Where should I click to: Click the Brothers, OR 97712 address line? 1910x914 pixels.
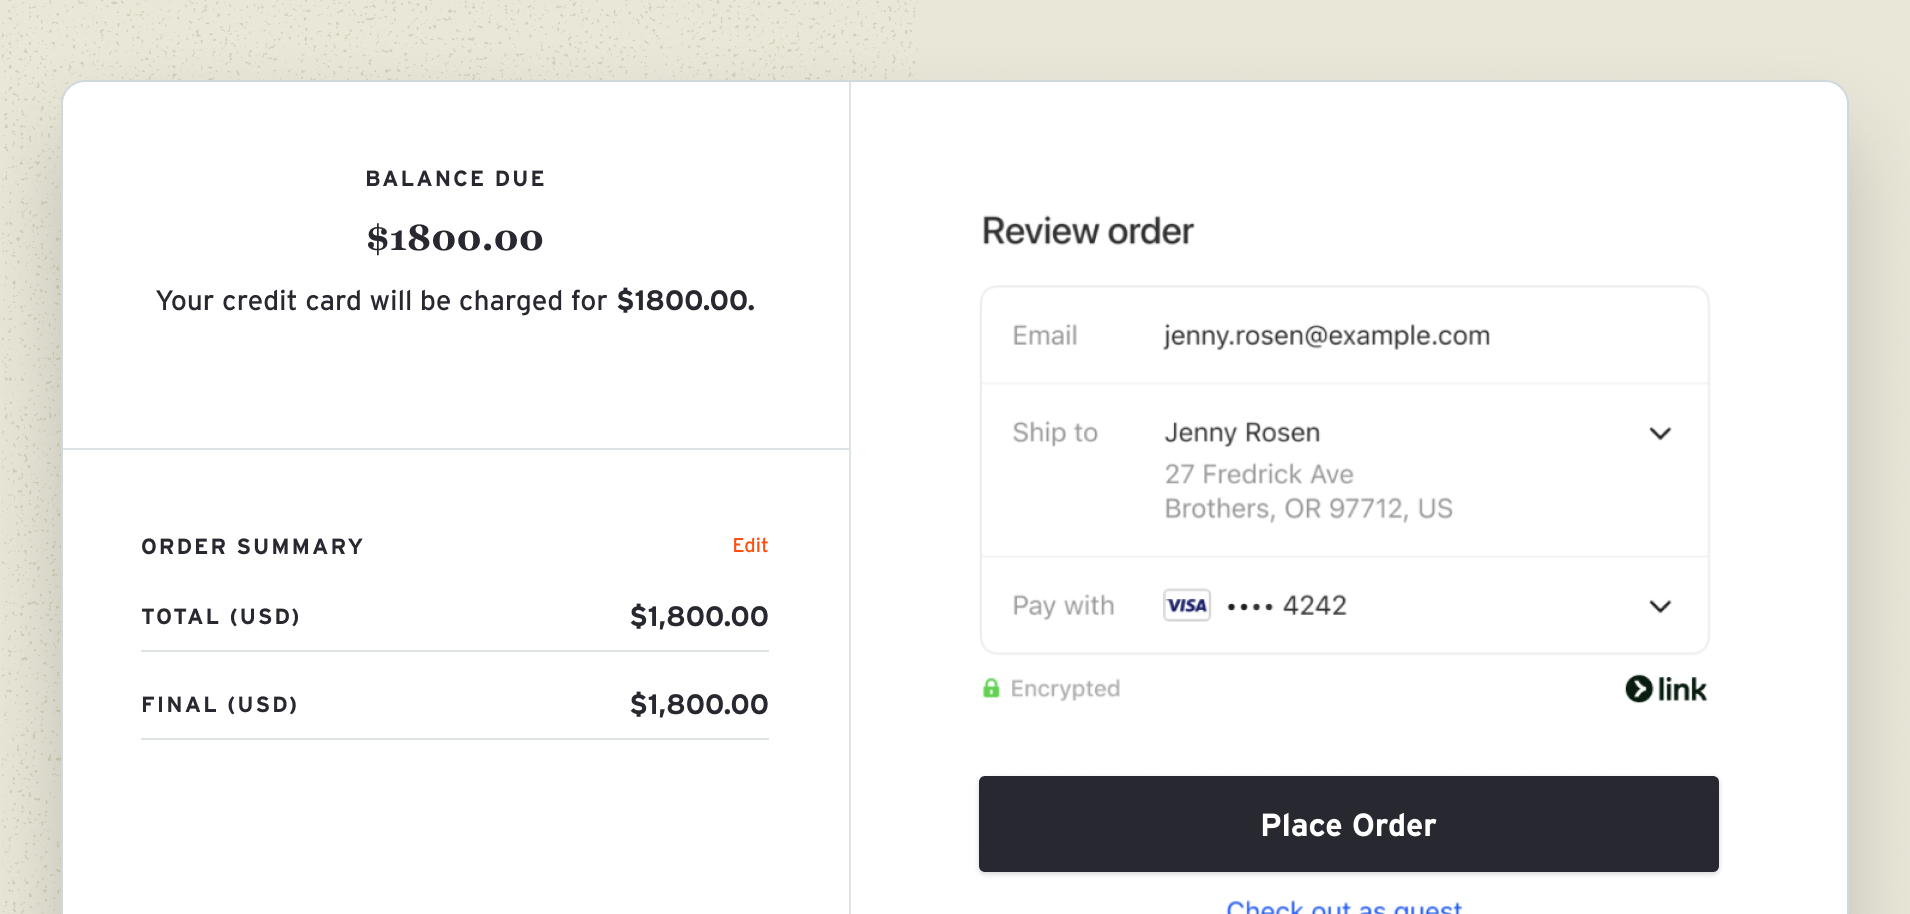[1307, 509]
